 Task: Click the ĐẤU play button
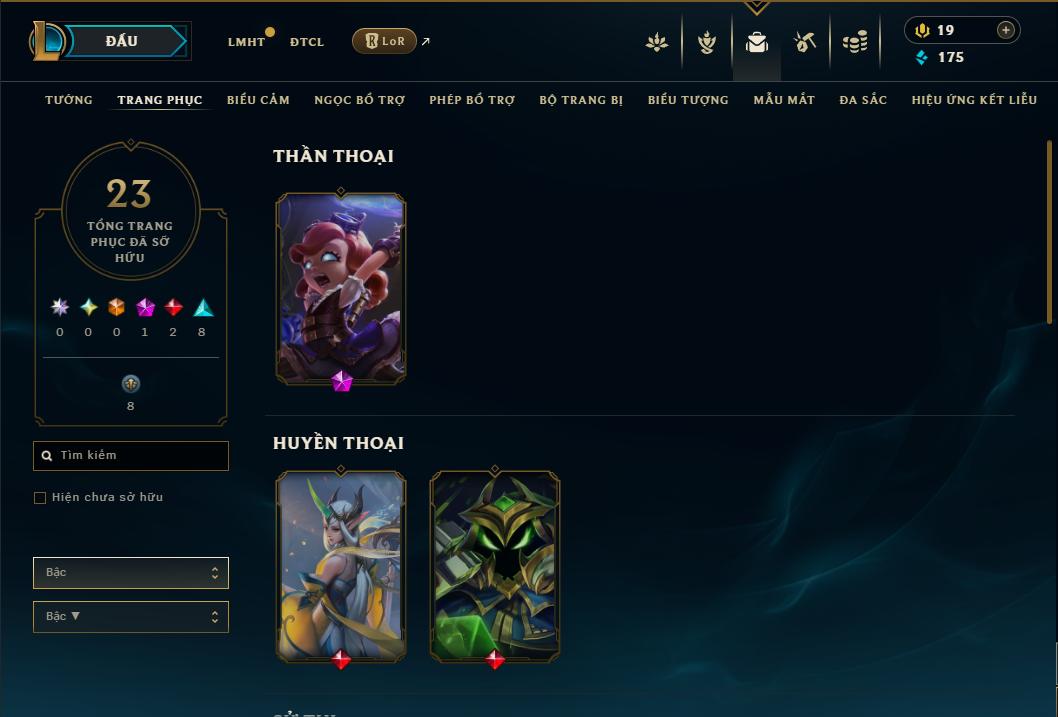pos(126,41)
